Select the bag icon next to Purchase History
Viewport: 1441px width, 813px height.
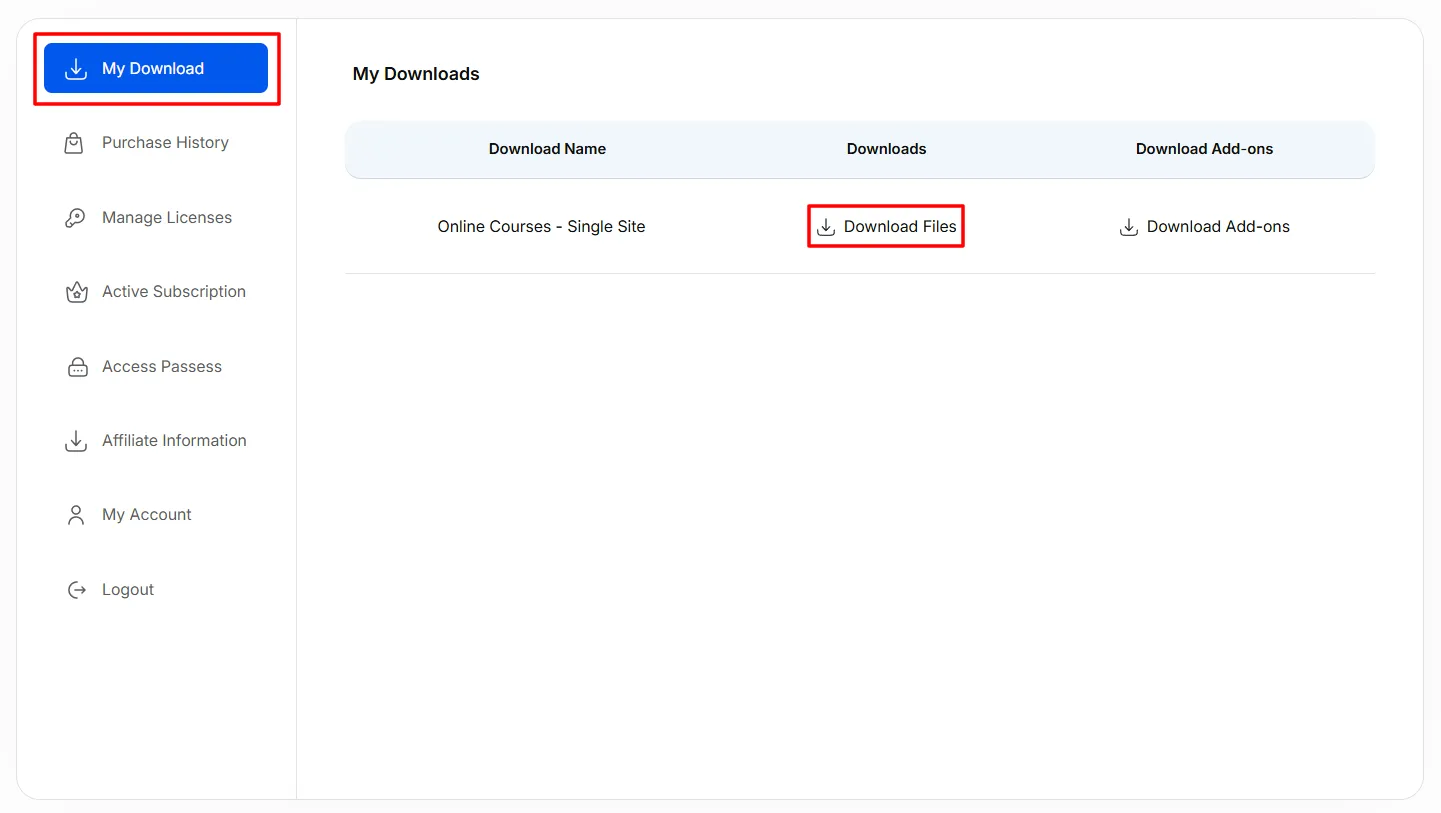pos(75,142)
